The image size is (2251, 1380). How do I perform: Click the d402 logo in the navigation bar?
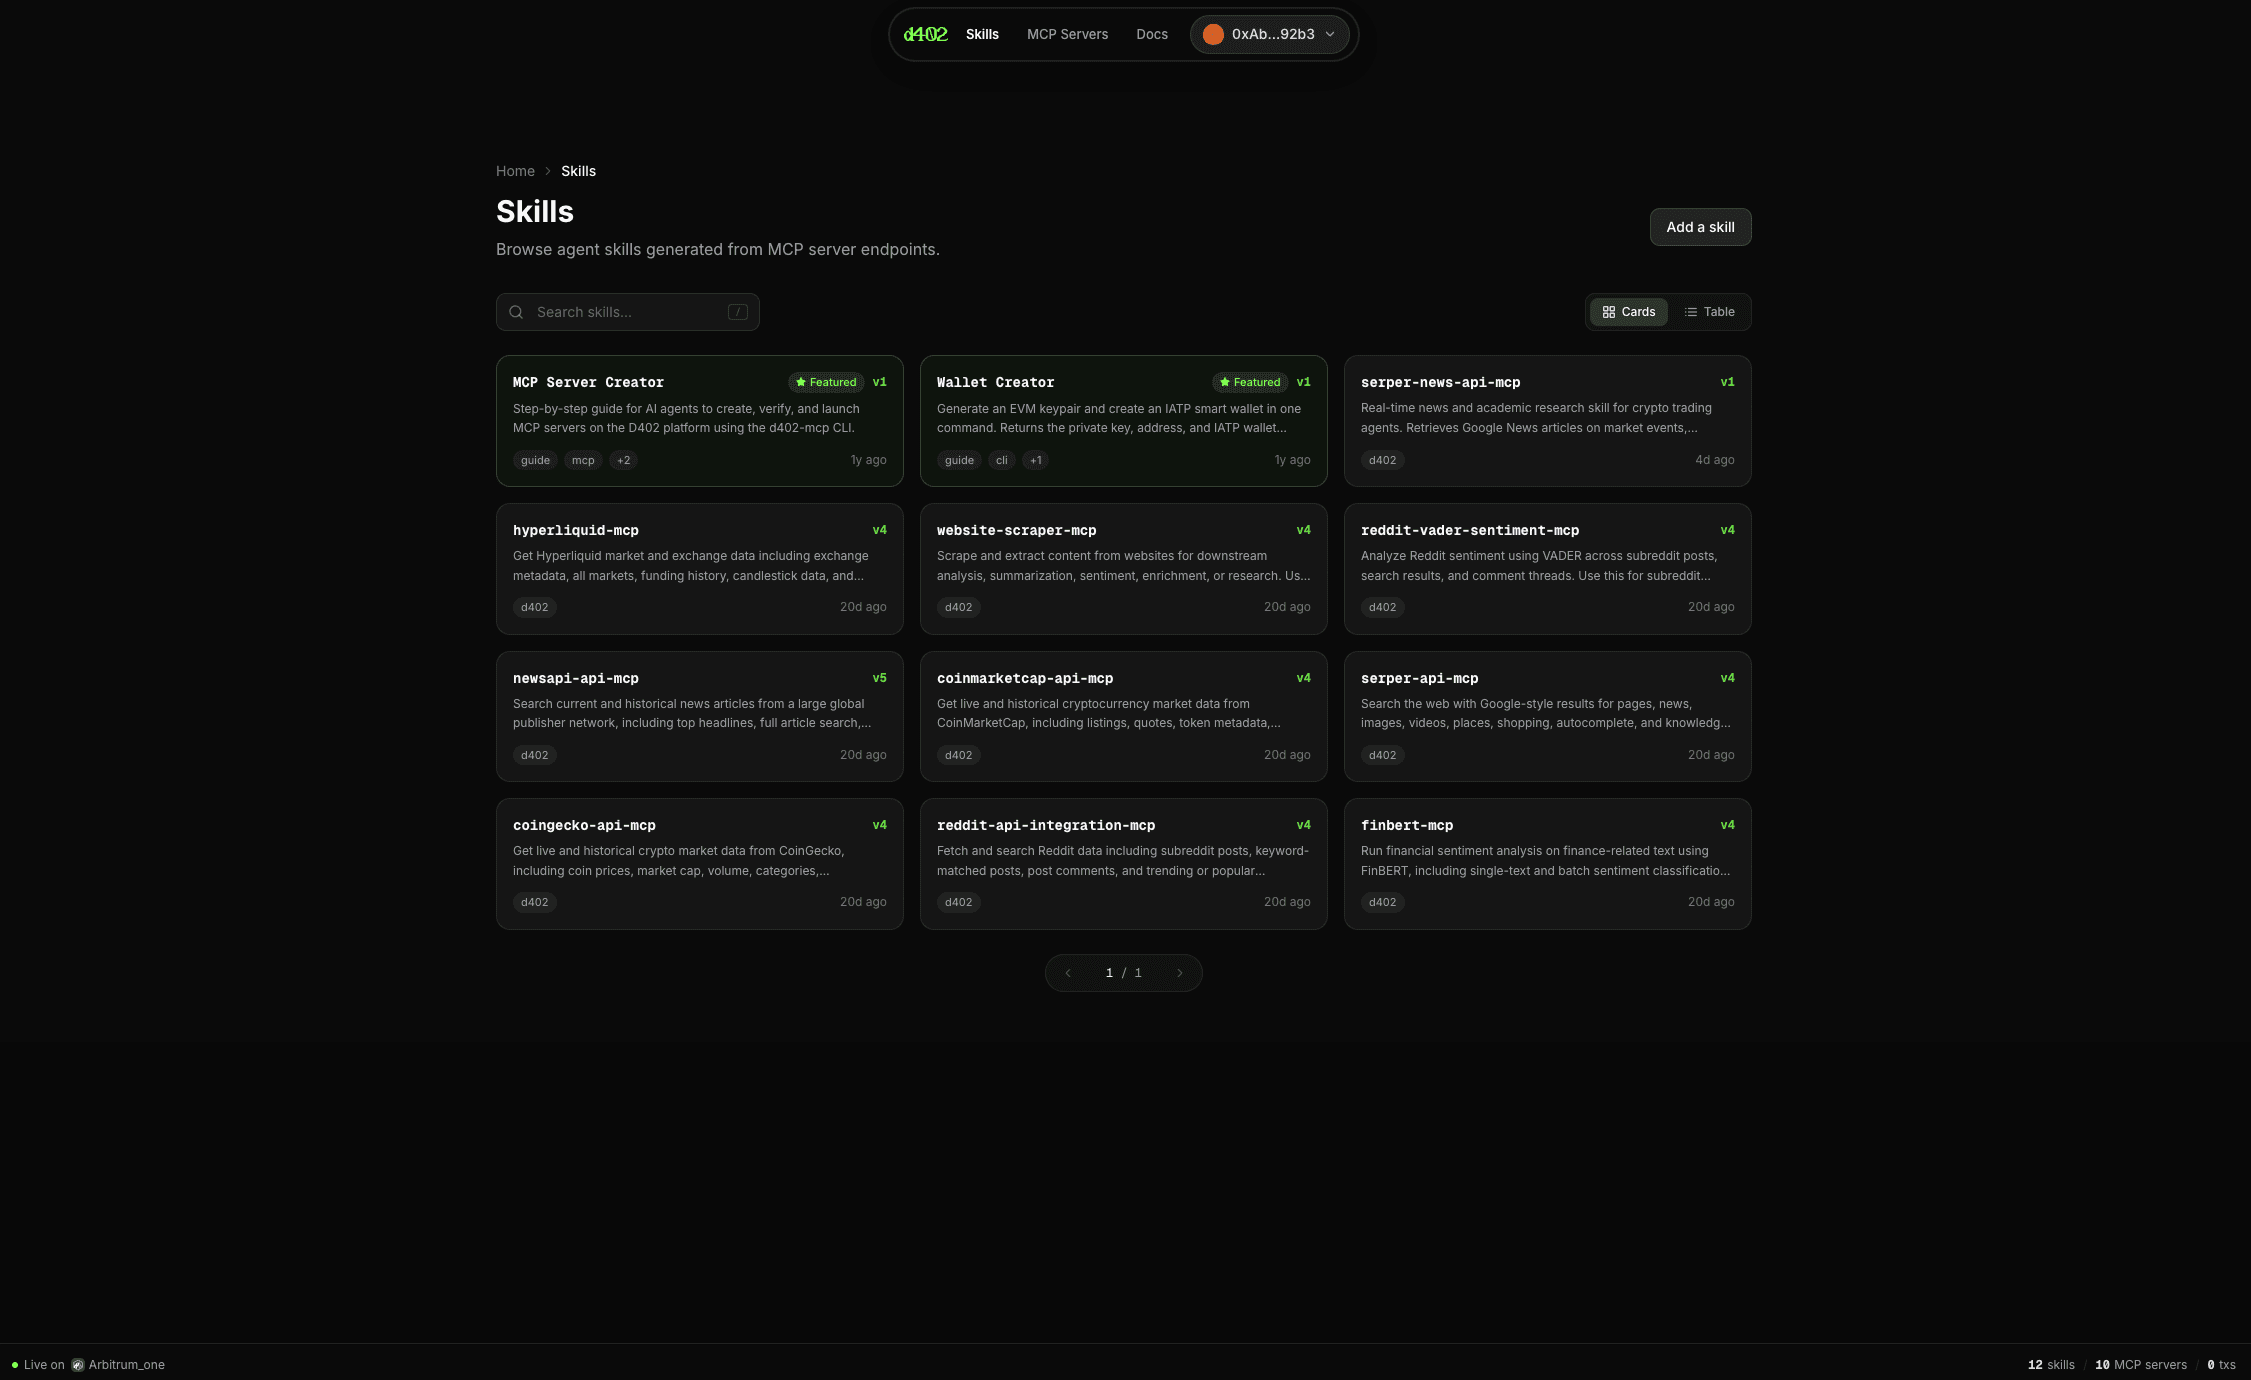click(x=925, y=33)
